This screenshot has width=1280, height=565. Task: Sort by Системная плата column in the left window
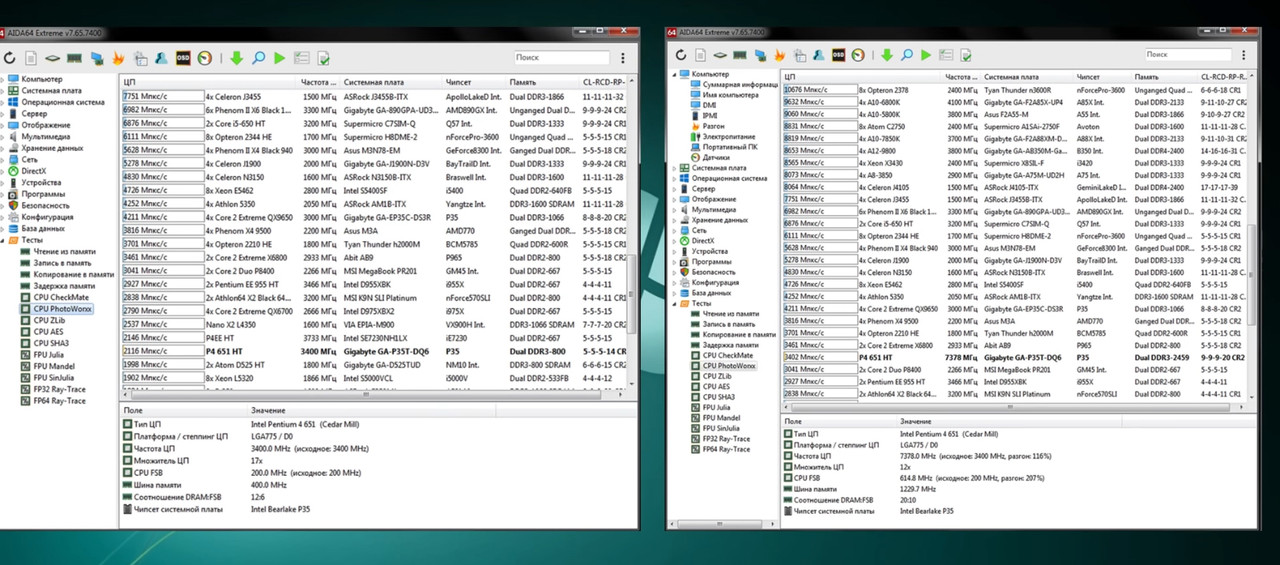click(x=392, y=82)
